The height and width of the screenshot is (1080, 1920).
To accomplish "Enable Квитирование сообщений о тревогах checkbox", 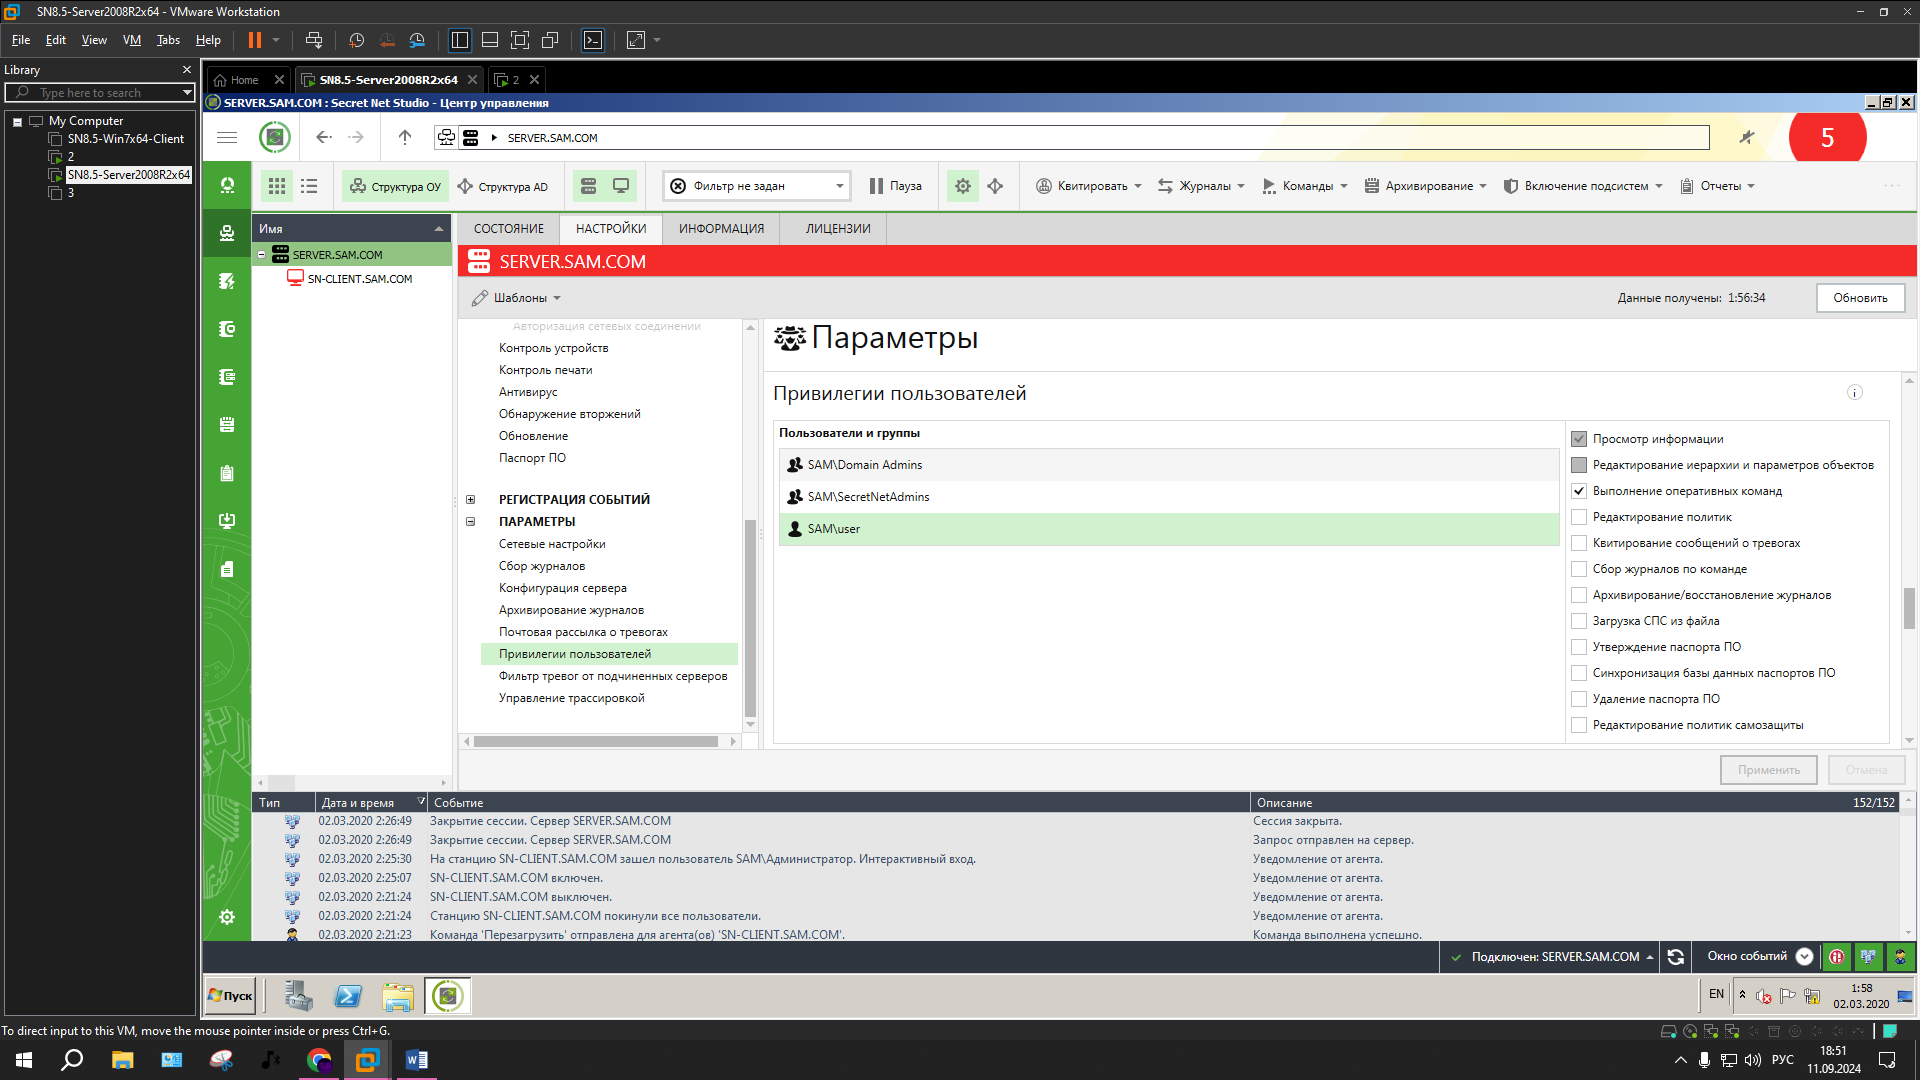I will [1579, 543].
